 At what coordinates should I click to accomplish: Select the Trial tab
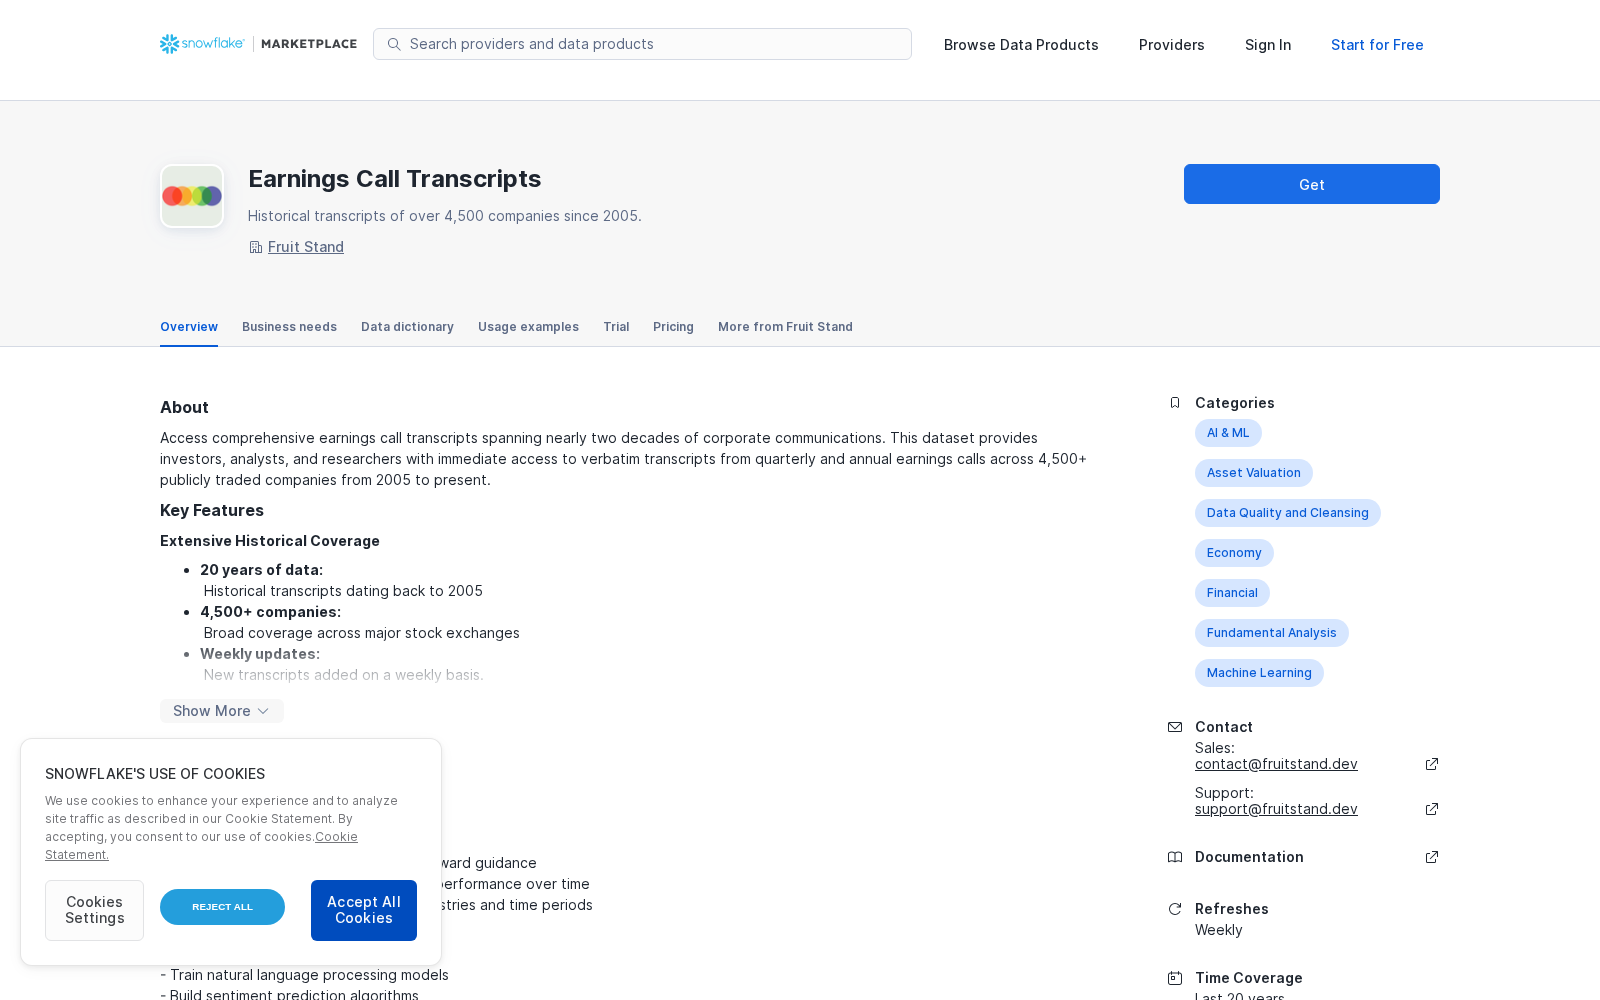[x=616, y=327]
